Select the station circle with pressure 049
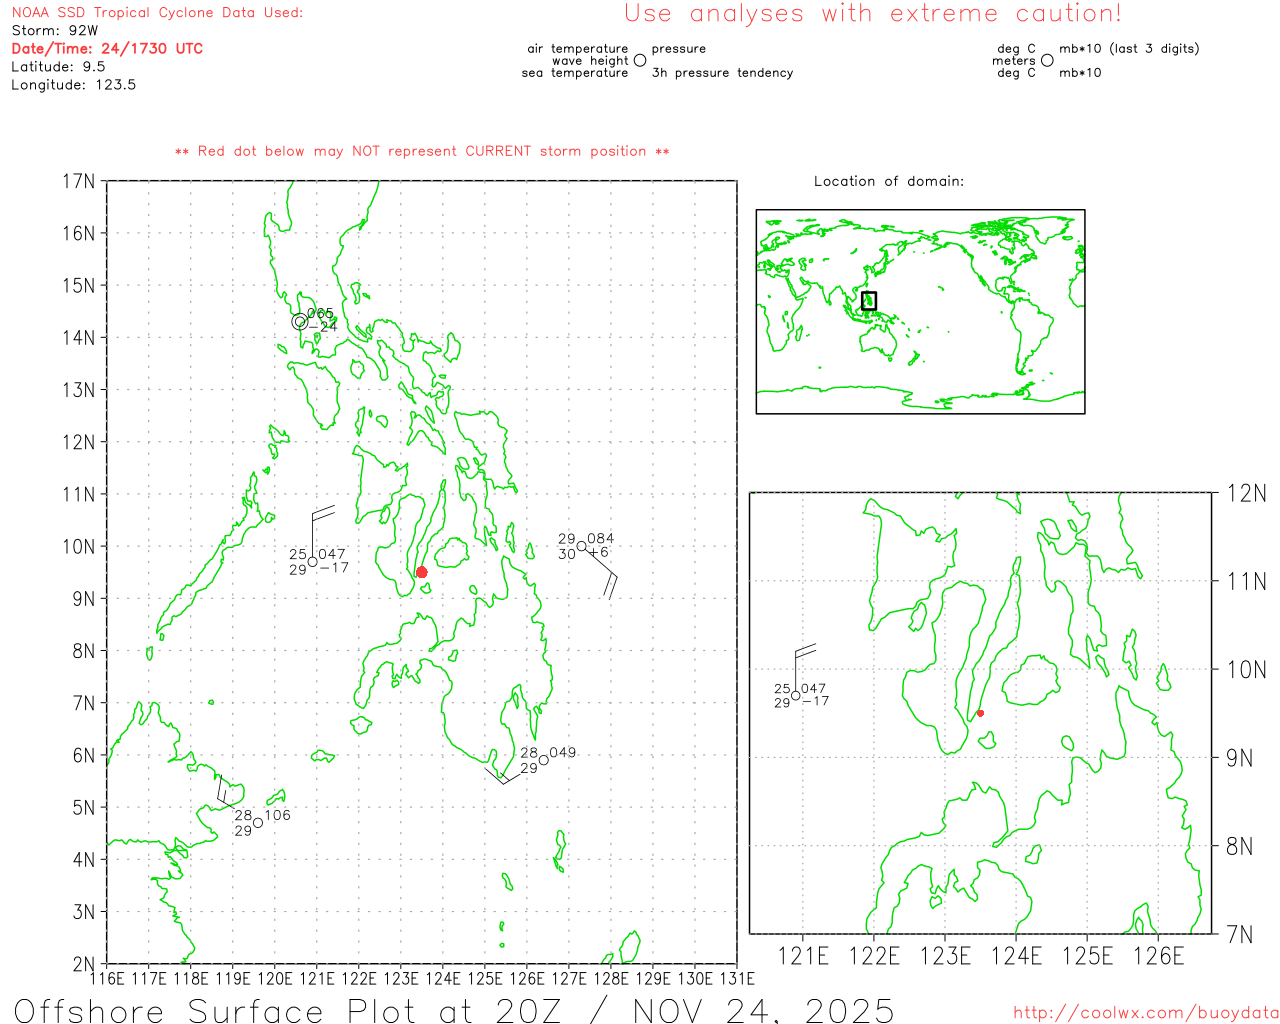 (x=543, y=760)
